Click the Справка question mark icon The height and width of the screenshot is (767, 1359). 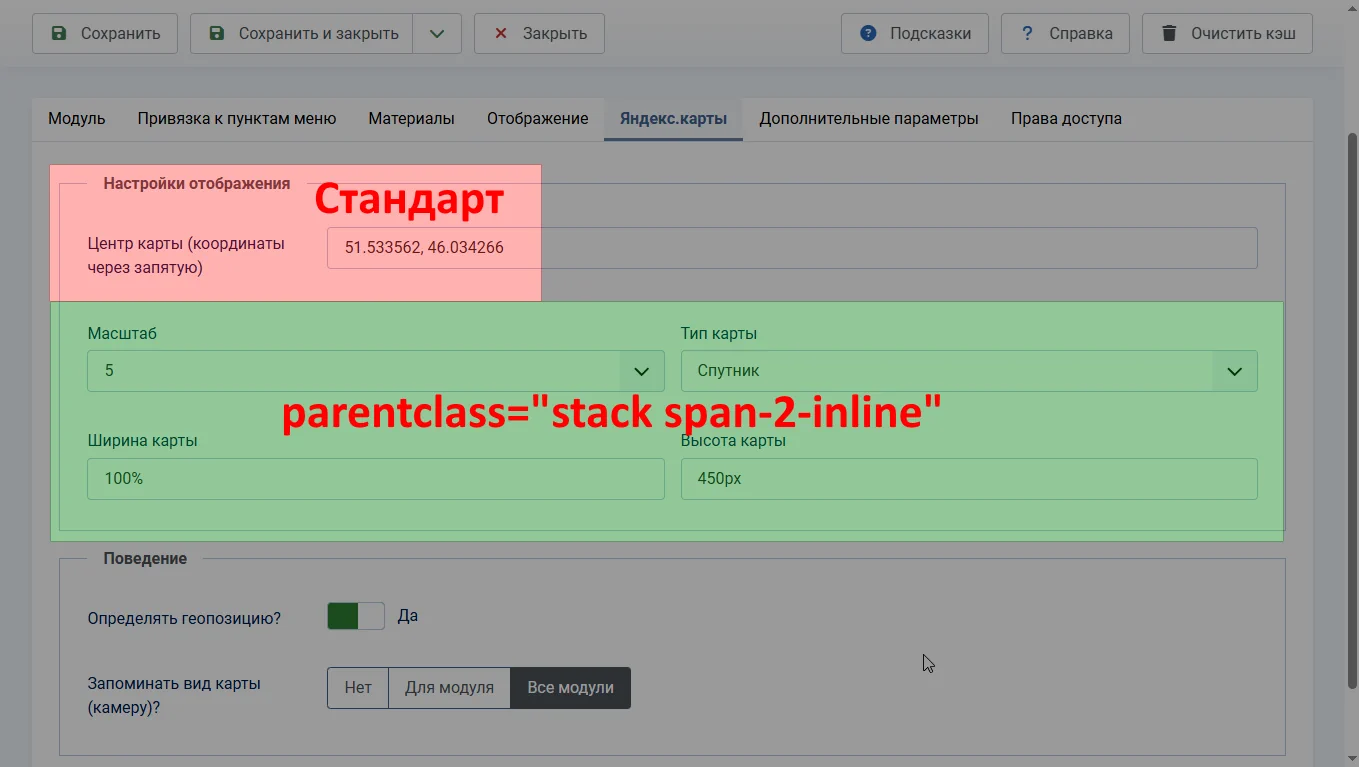(1027, 33)
